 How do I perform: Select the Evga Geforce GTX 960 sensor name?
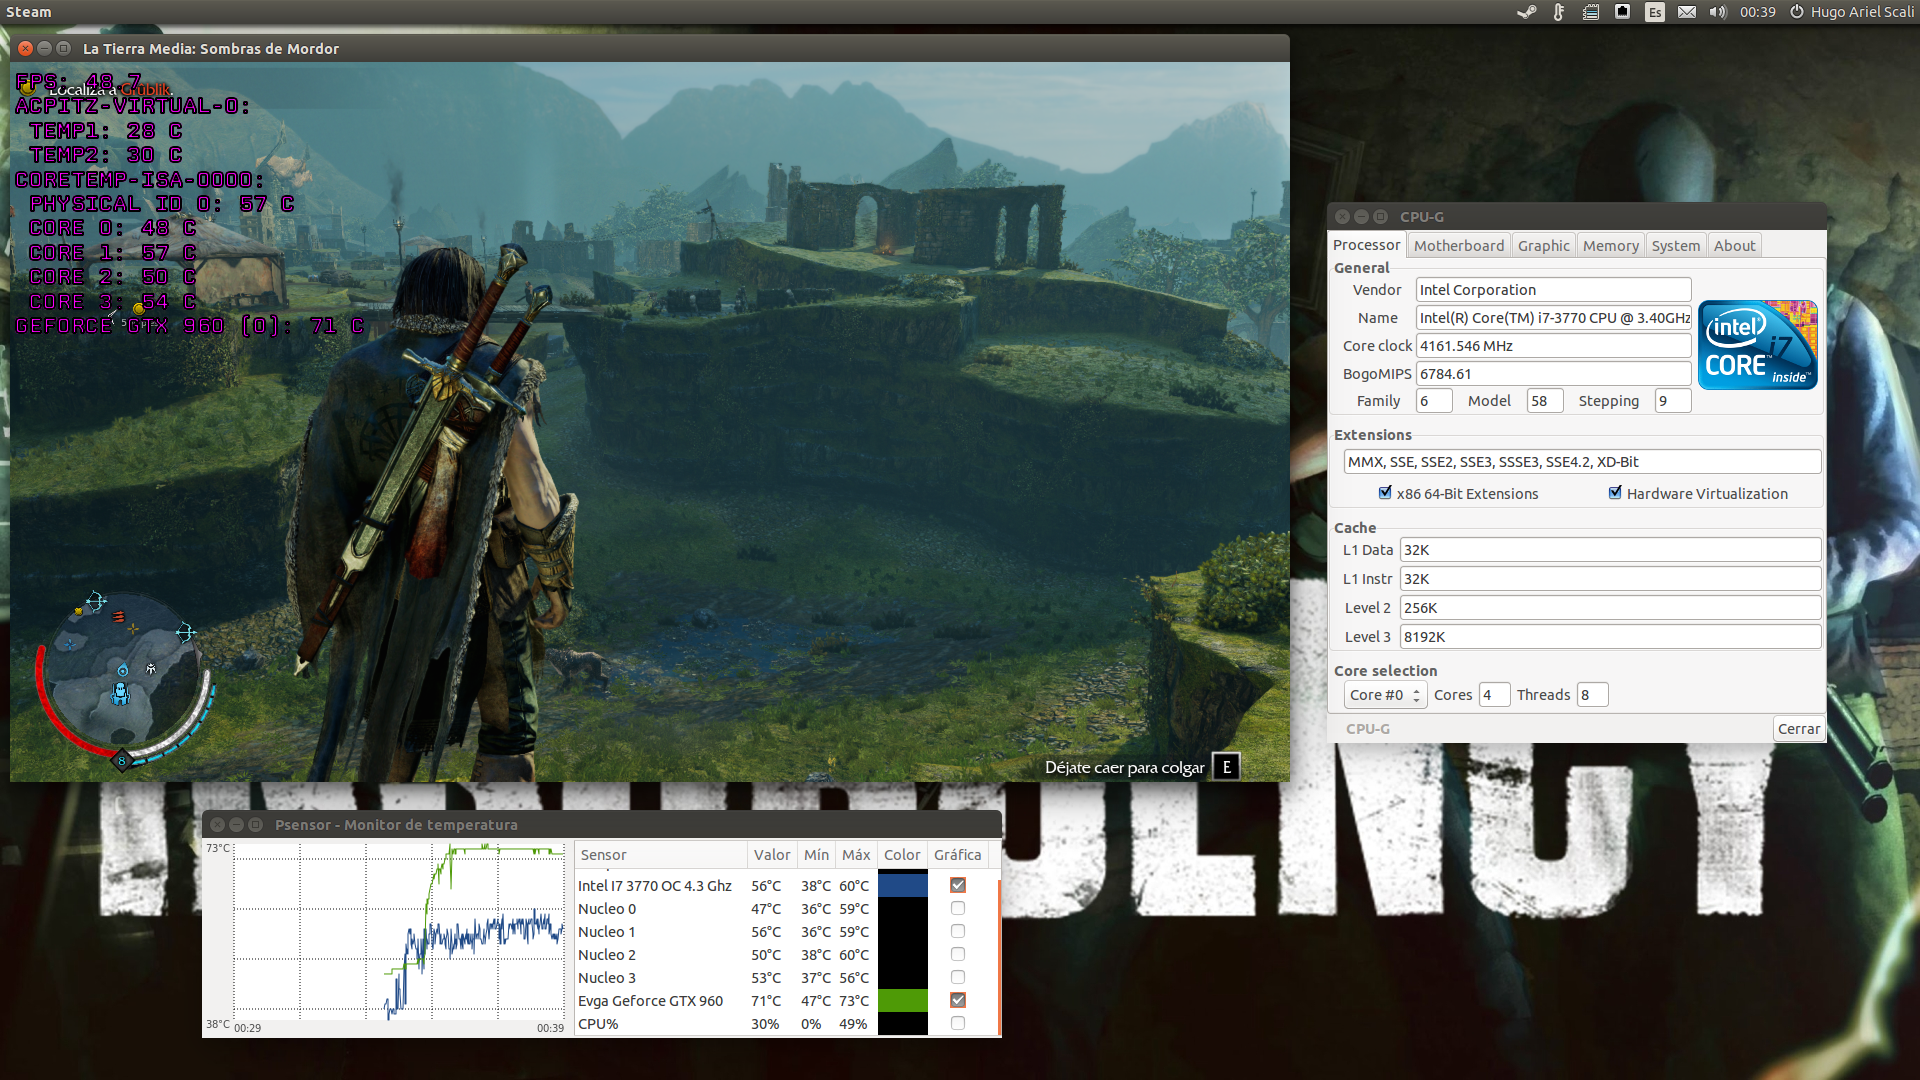(650, 1001)
